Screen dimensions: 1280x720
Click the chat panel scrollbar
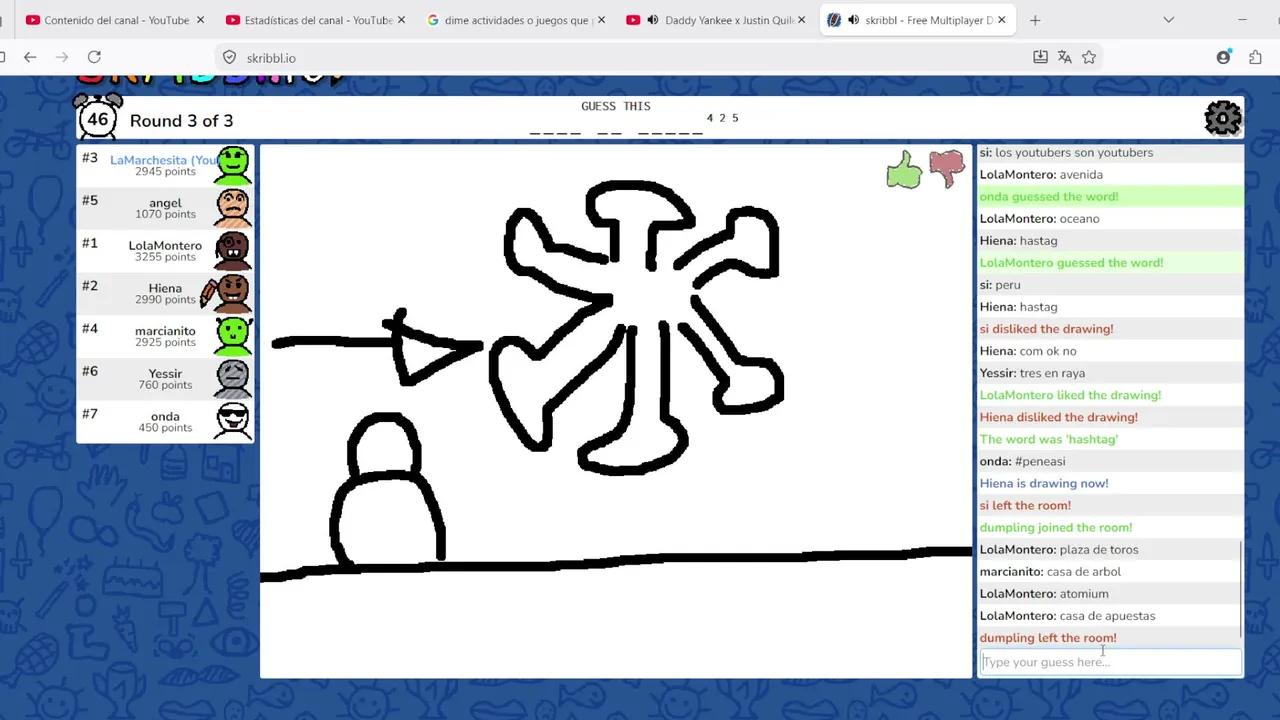(x=1241, y=590)
